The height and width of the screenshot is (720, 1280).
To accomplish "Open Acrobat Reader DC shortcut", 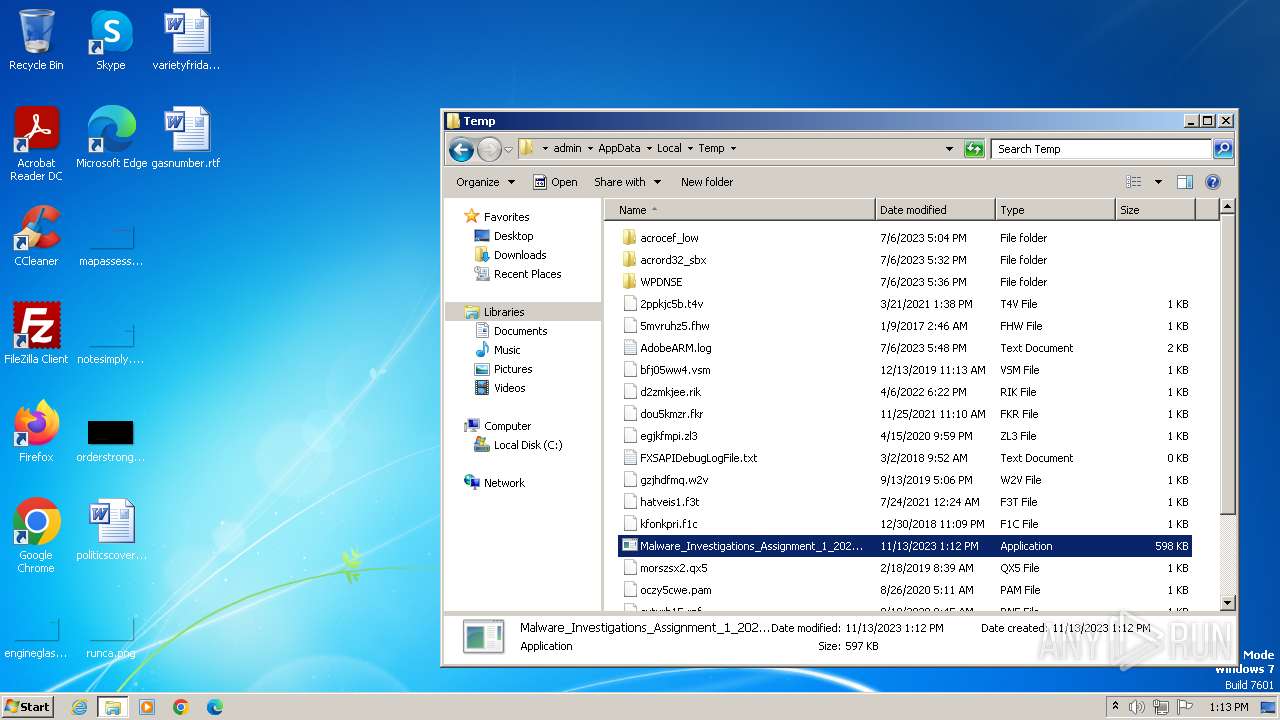I will click(x=36, y=143).
